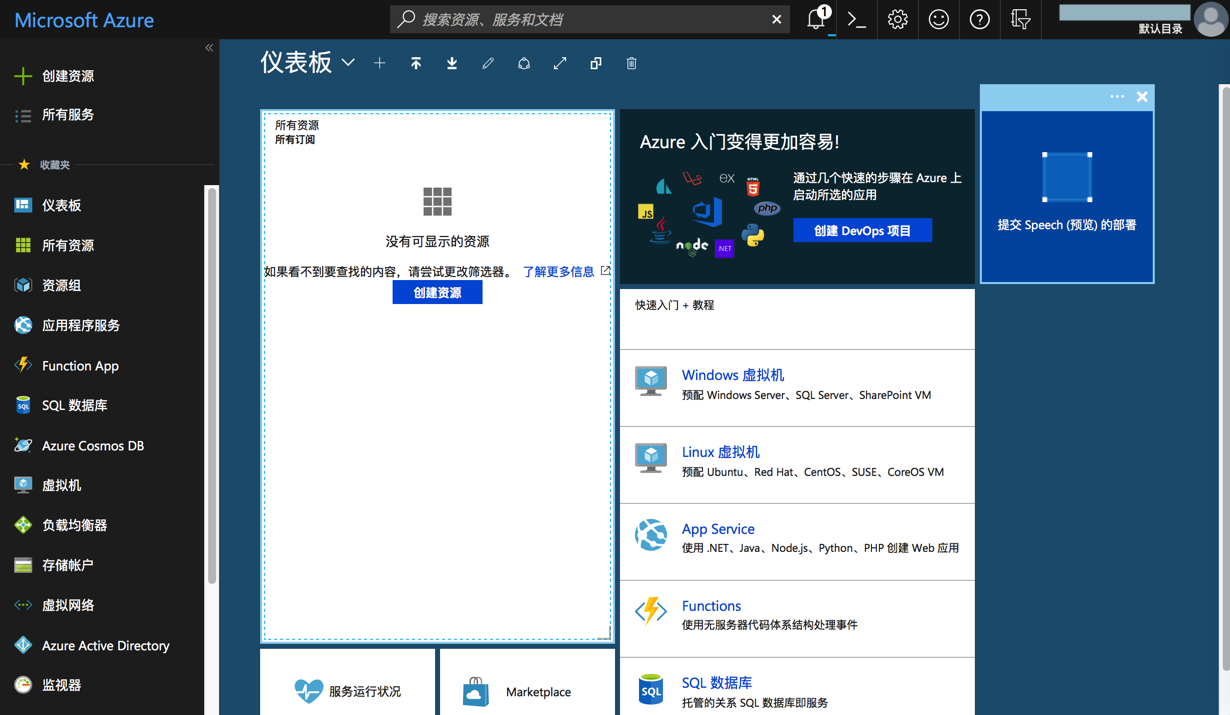Clone the dashboard
1230x715 pixels.
pos(596,63)
